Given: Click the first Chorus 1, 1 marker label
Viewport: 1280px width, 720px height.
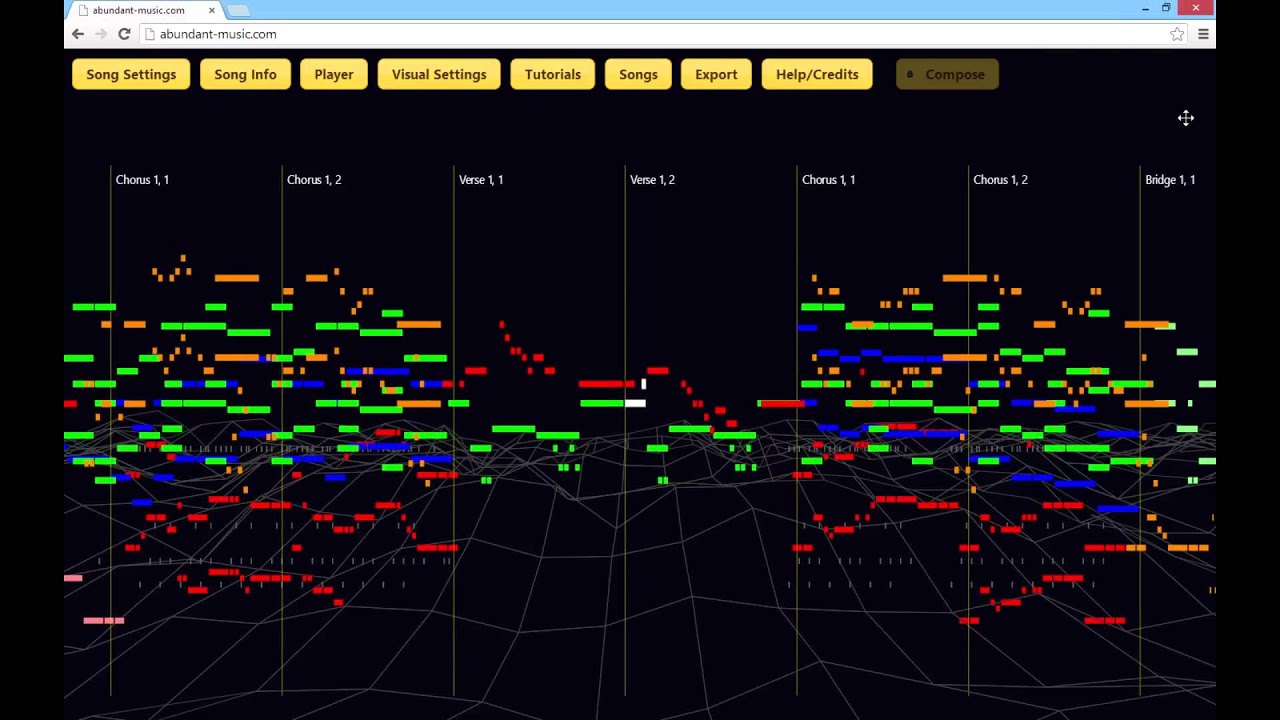Looking at the screenshot, I should (x=142, y=180).
